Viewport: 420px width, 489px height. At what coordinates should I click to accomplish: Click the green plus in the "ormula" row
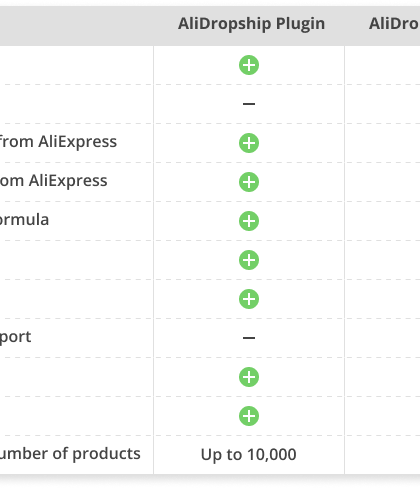pos(249,221)
